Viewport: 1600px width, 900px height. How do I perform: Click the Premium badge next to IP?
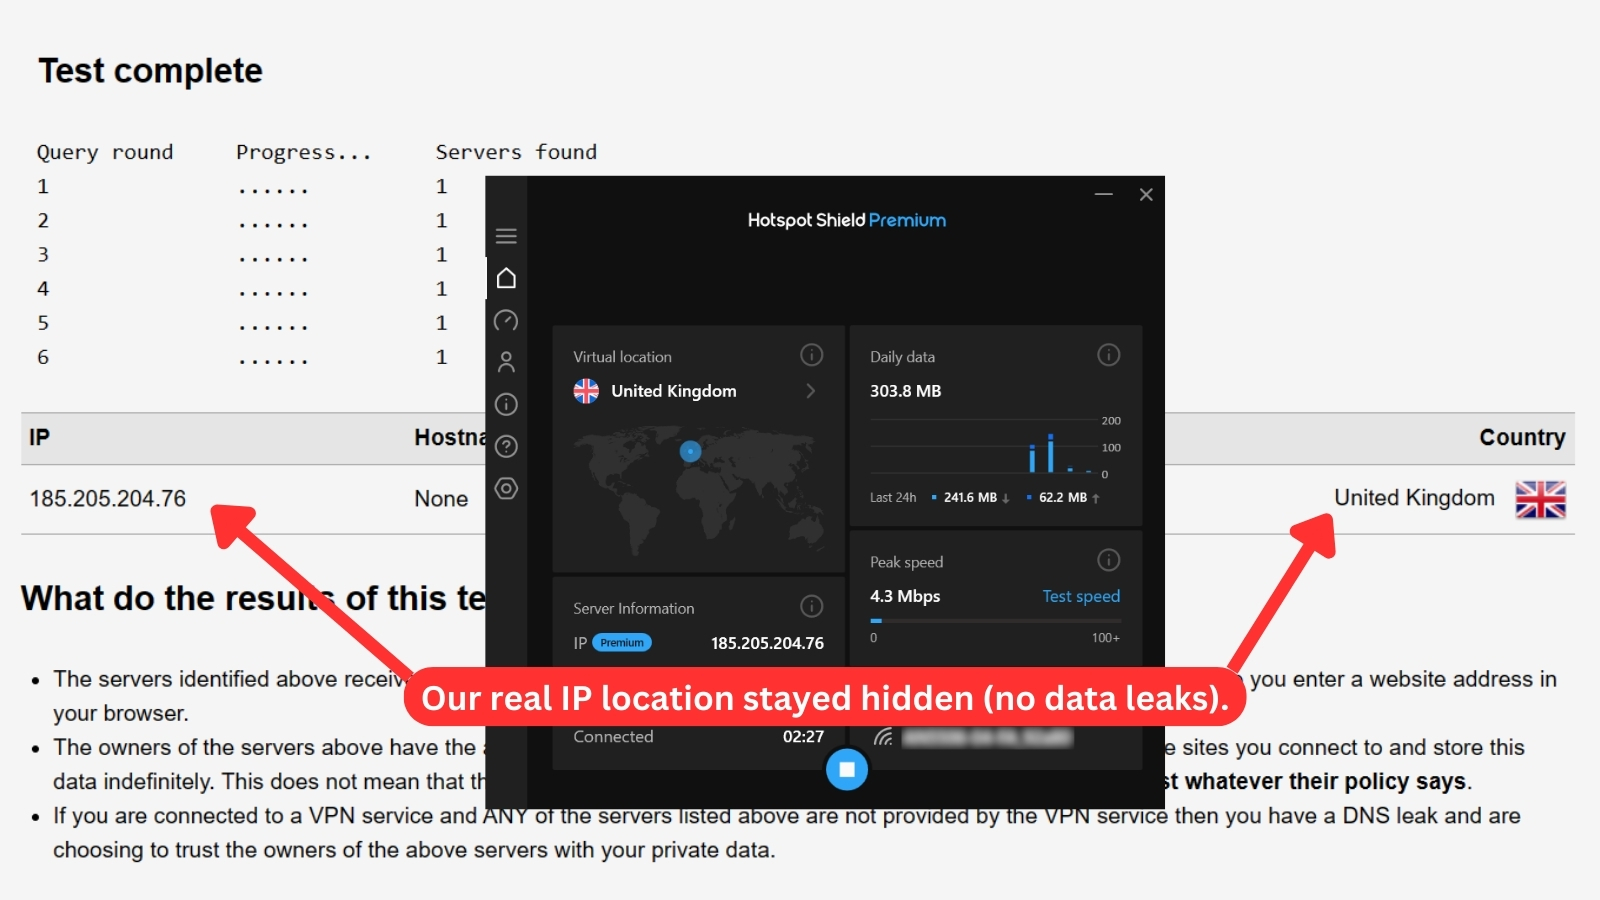[622, 643]
